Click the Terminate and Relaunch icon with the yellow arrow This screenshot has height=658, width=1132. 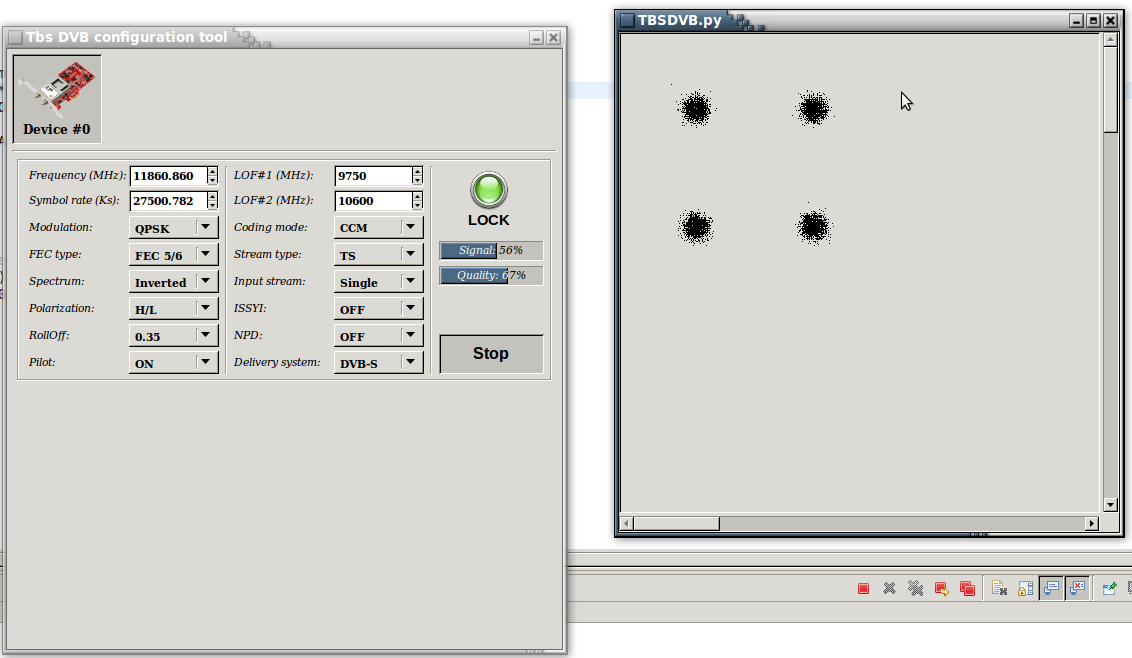click(941, 589)
